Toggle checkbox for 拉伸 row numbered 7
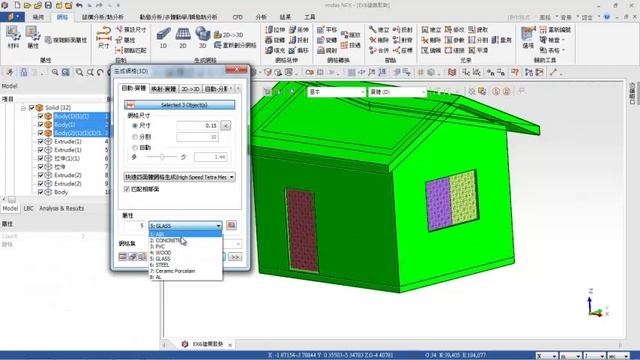 40,167
